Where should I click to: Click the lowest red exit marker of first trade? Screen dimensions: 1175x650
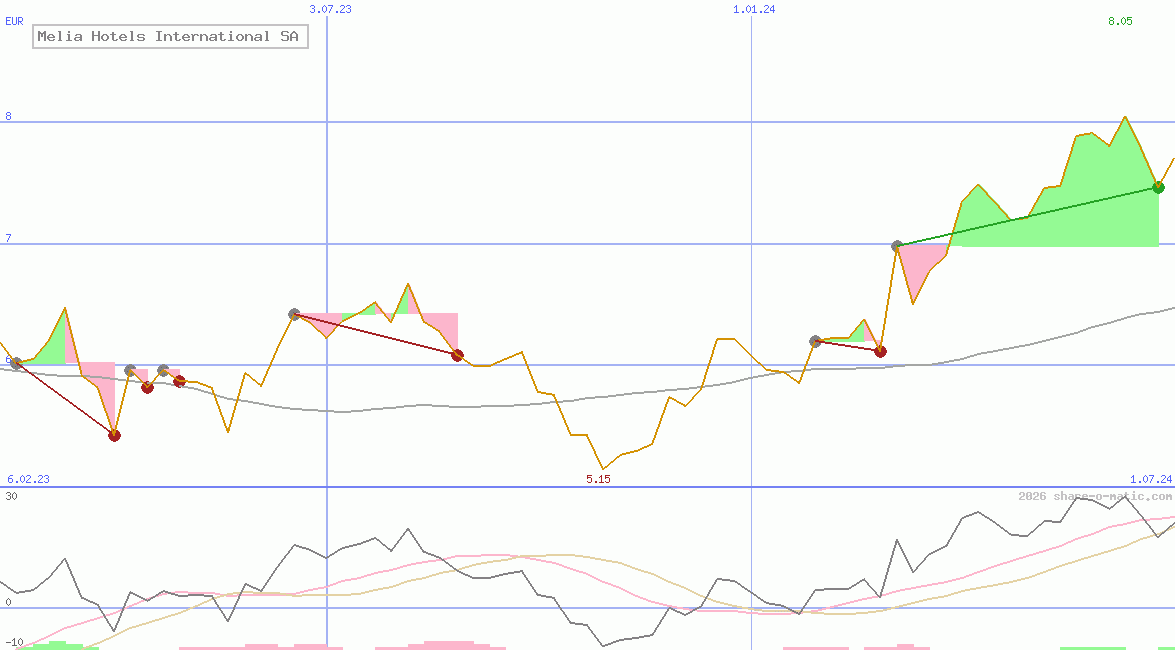click(114, 435)
